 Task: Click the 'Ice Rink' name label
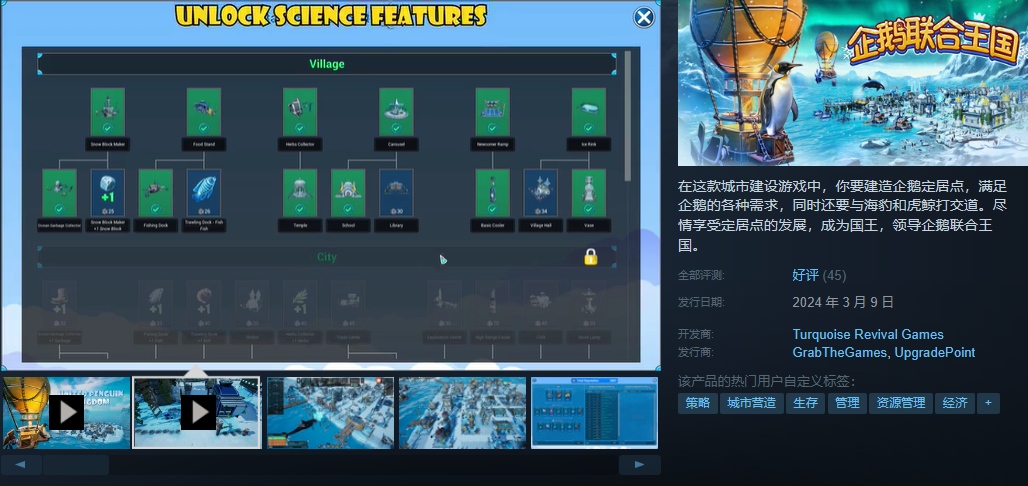589,144
